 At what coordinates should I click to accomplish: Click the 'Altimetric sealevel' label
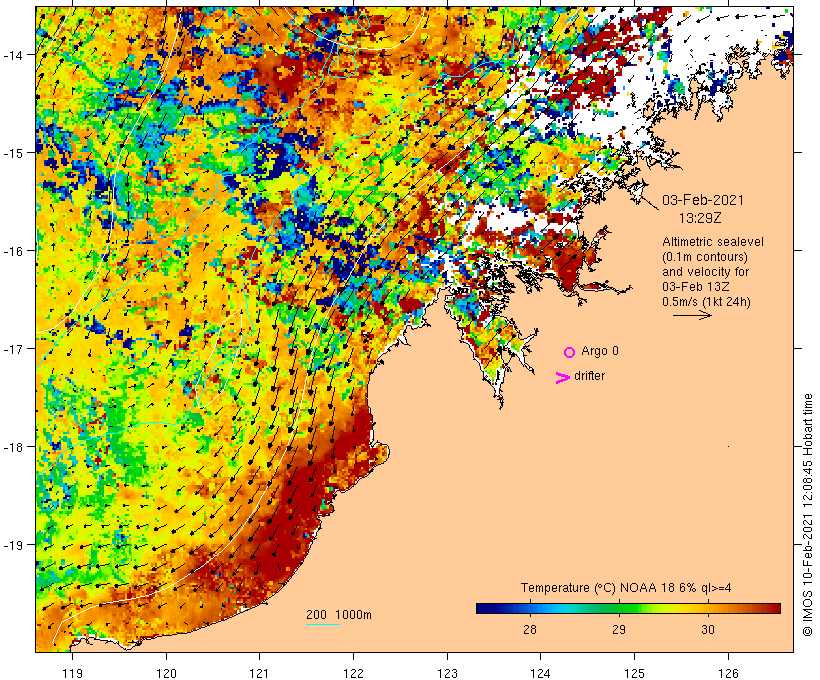[x=713, y=242]
